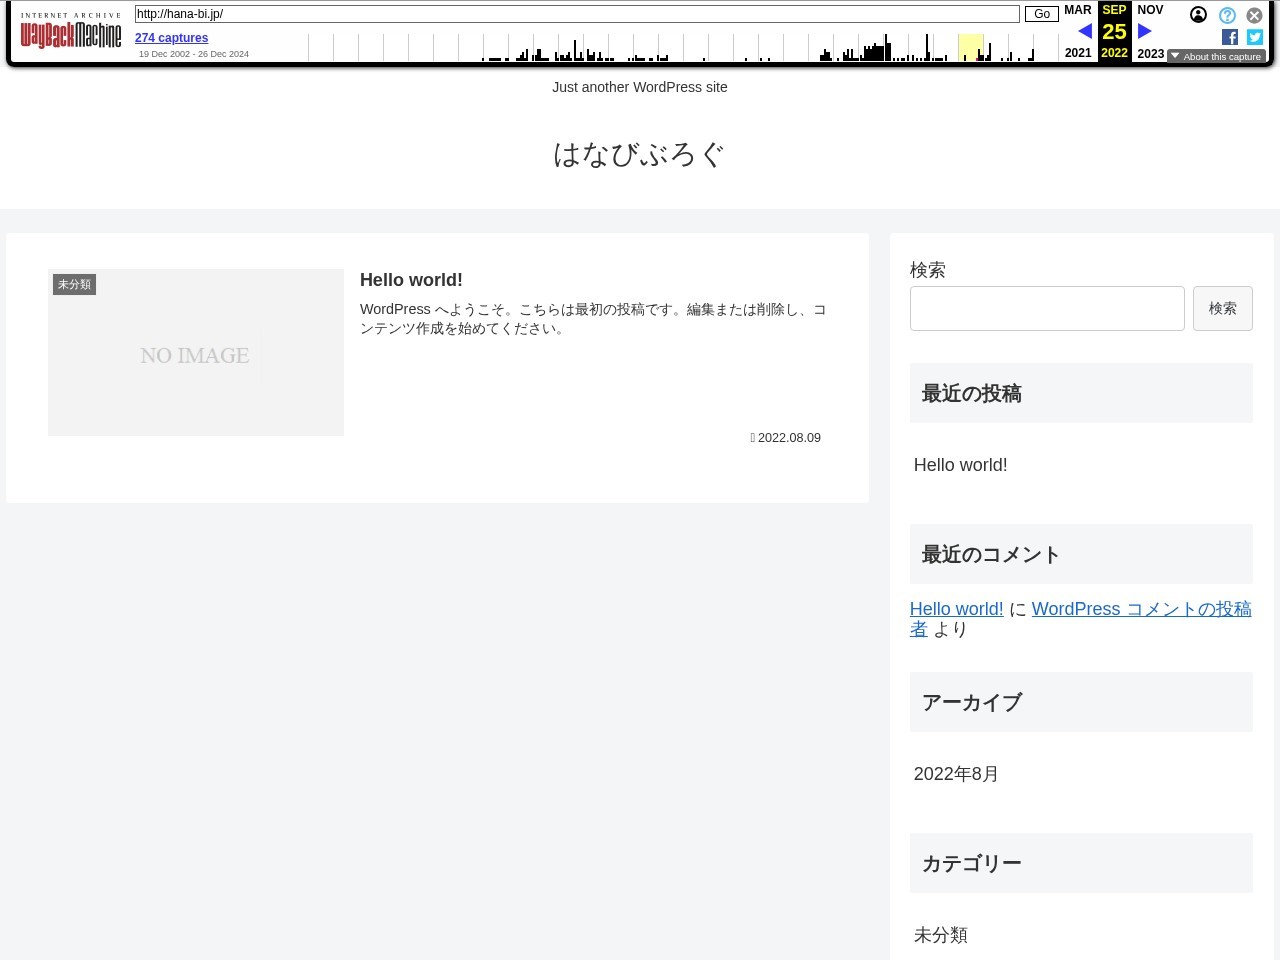The width and height of the screenshot is (1280, 960).
Task: Go to next capture arrow
Action: pos(1145,32)
